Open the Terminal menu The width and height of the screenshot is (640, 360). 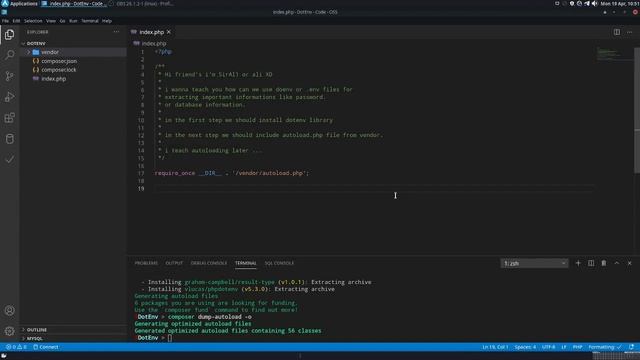pos(90,21)
